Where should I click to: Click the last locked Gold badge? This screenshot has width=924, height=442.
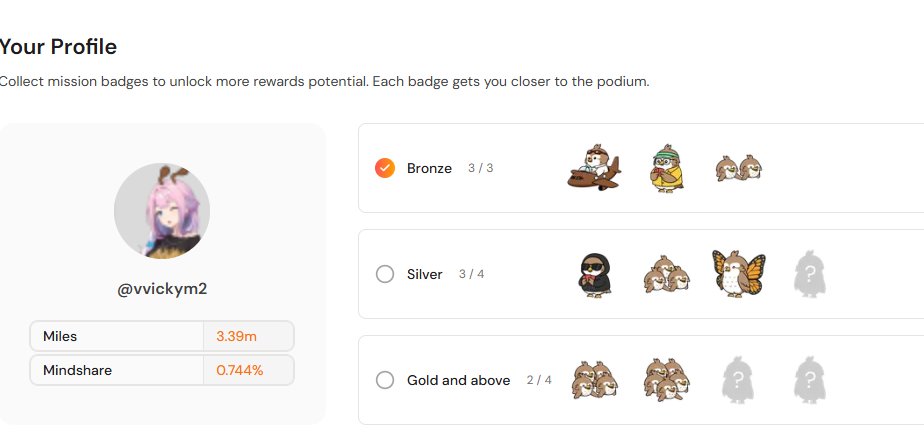[x=809, y=380]
